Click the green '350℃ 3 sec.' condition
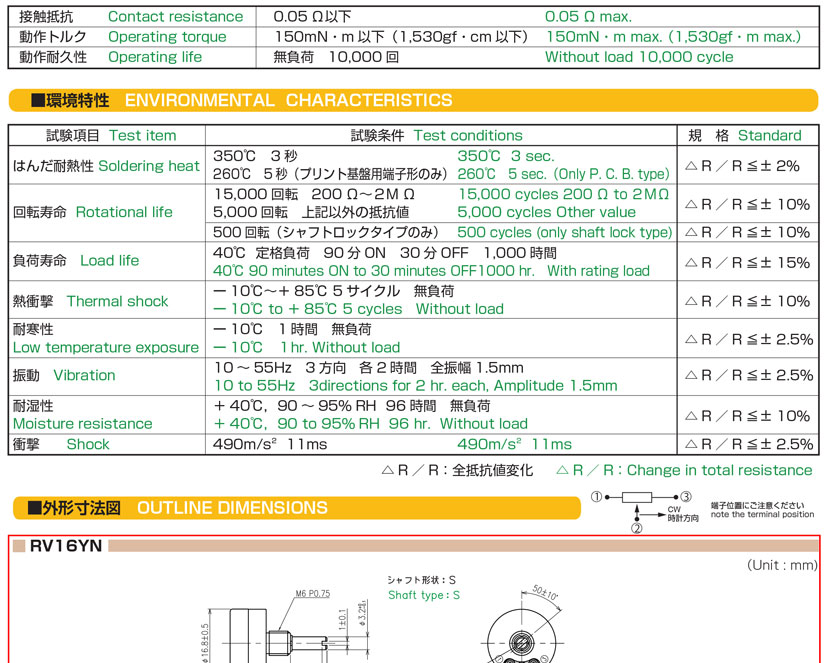This screenshot has height=663, width=830. pyautogui.click(x=506, y=156)
